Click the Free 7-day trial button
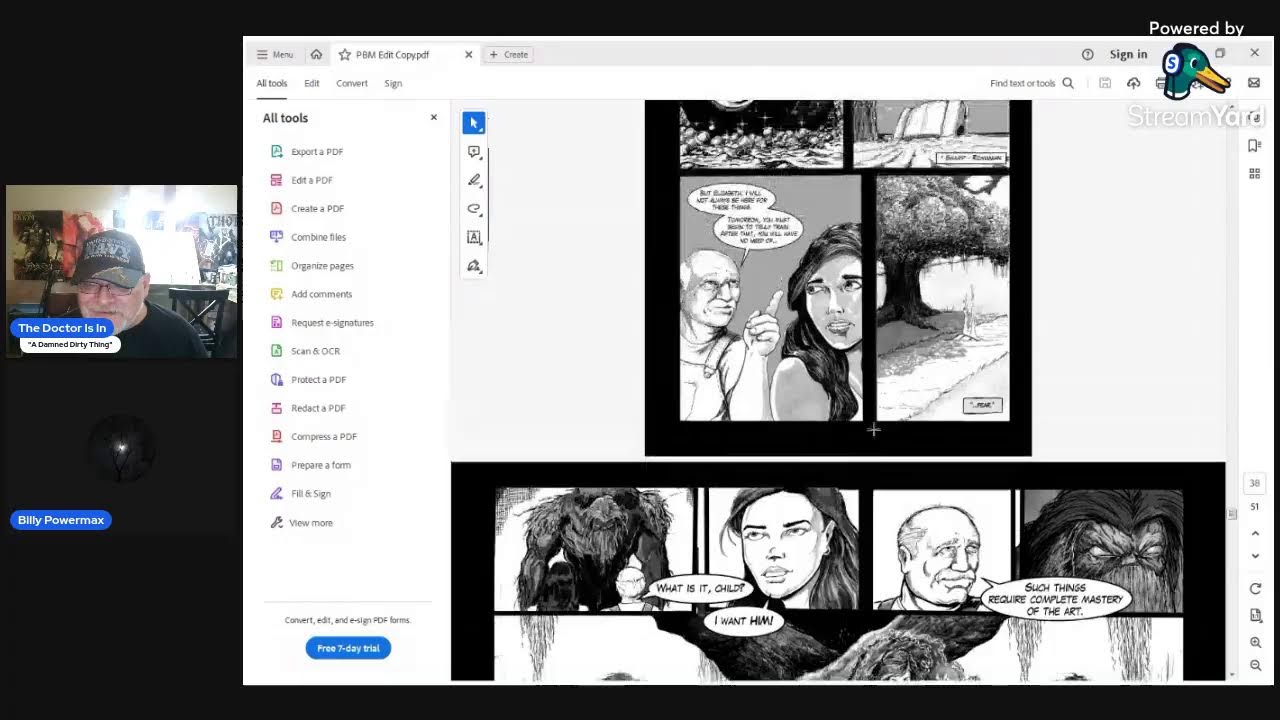Viewport: 1280px width, 720px height. [348, 648]
